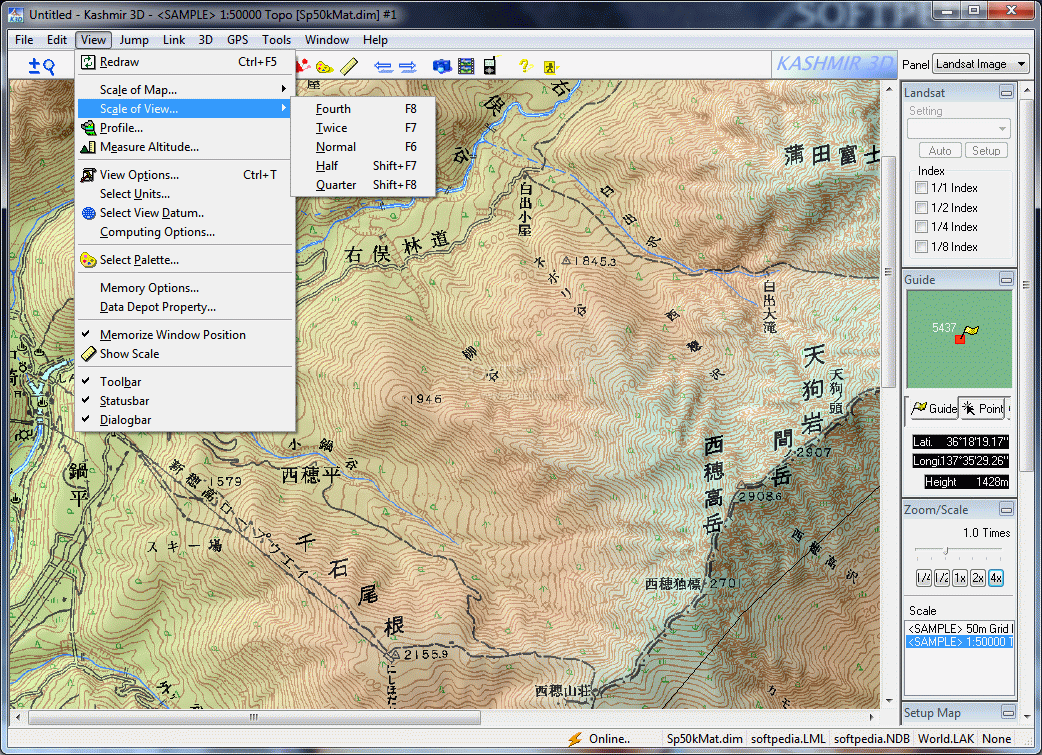Click the Profile icon in the menu
The image size is (1042, 755).
tap(88, 128)
